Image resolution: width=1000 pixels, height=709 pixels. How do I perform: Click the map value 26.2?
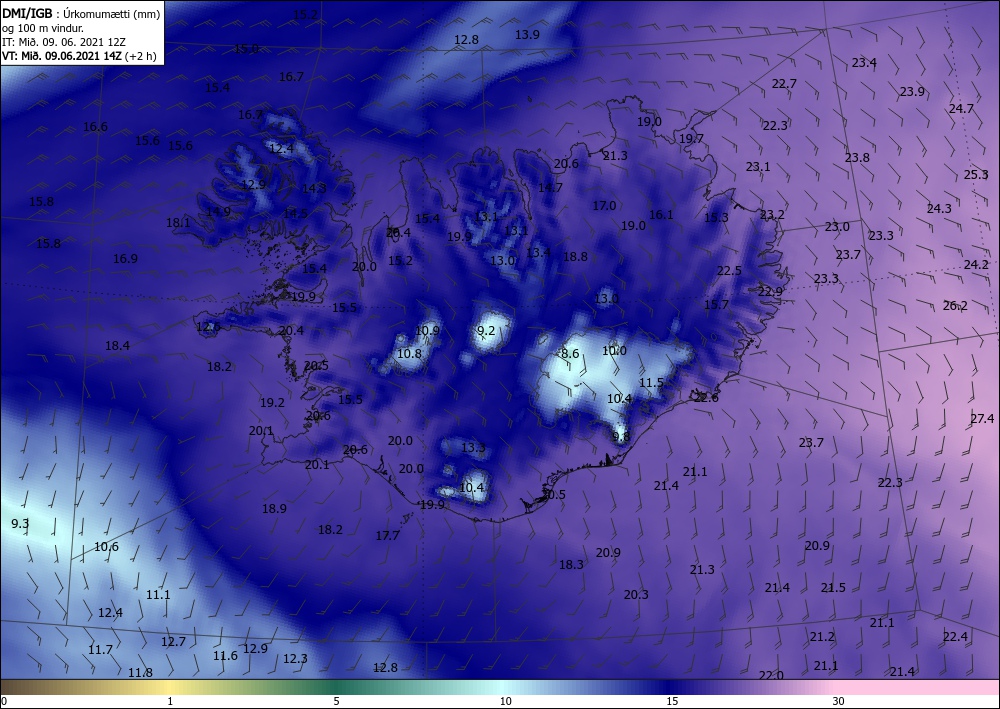pyautogui.click(x=955, y=305)
